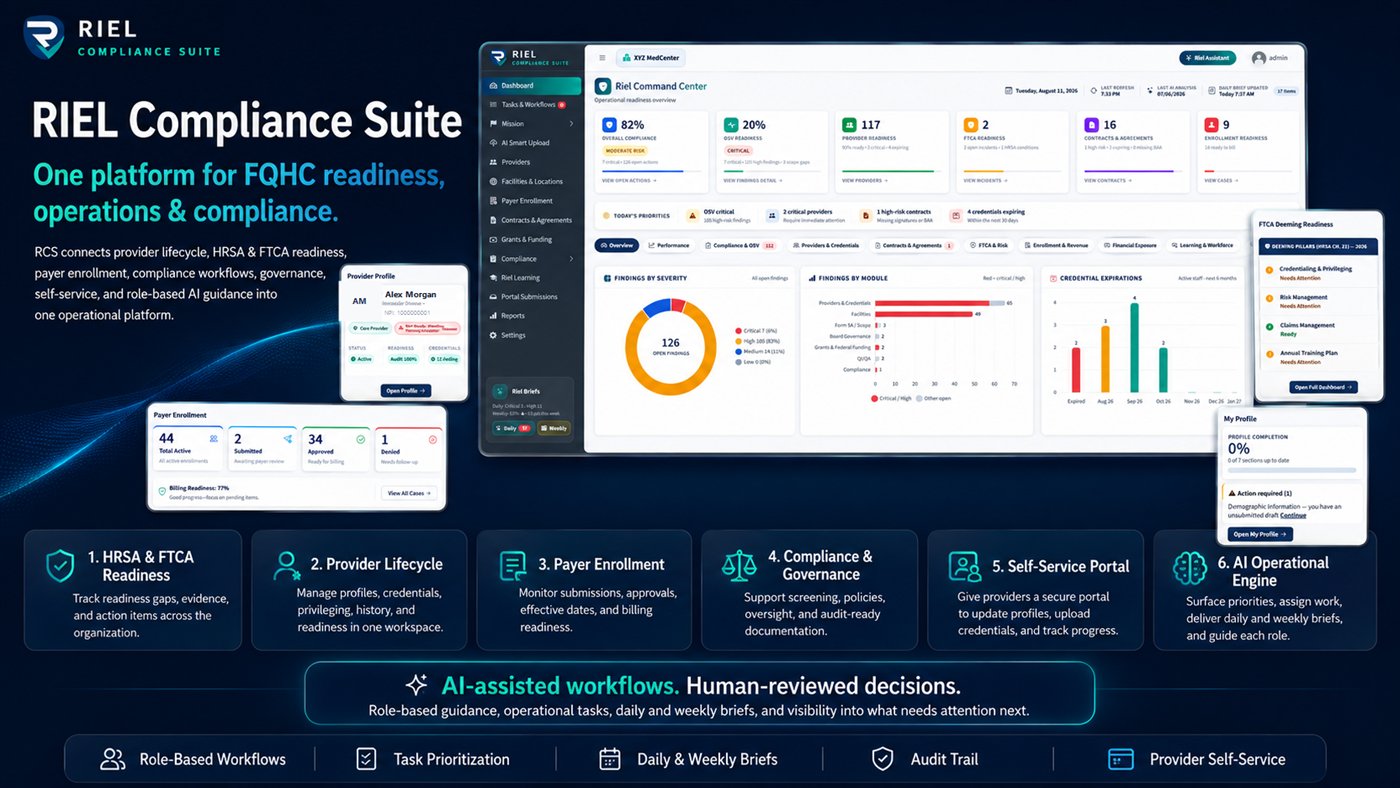Click the Self-Service Portal person-card icon
This screenshot has width=1400, height=788.
tap(965, 566)
